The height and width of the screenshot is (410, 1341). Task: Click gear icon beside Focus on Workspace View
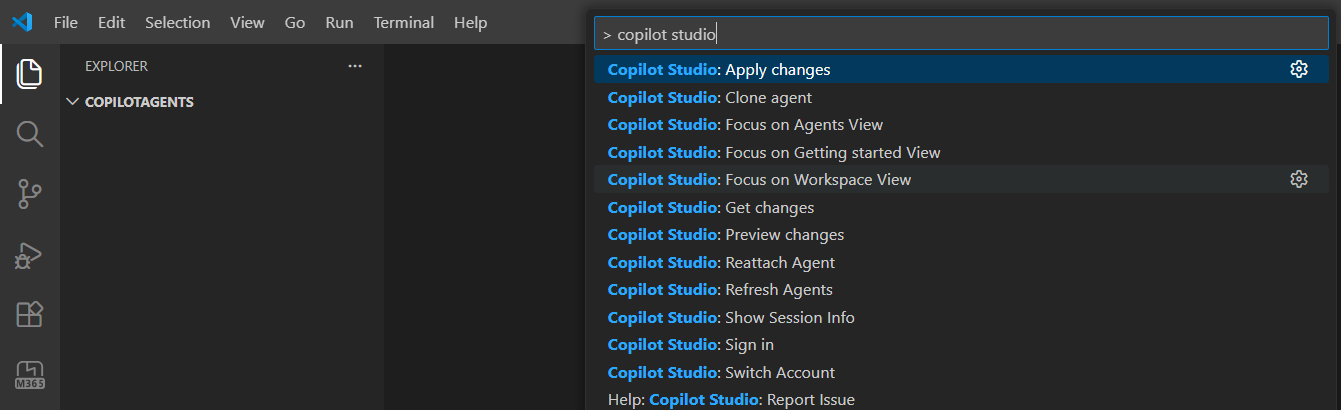click(1299, 180)
